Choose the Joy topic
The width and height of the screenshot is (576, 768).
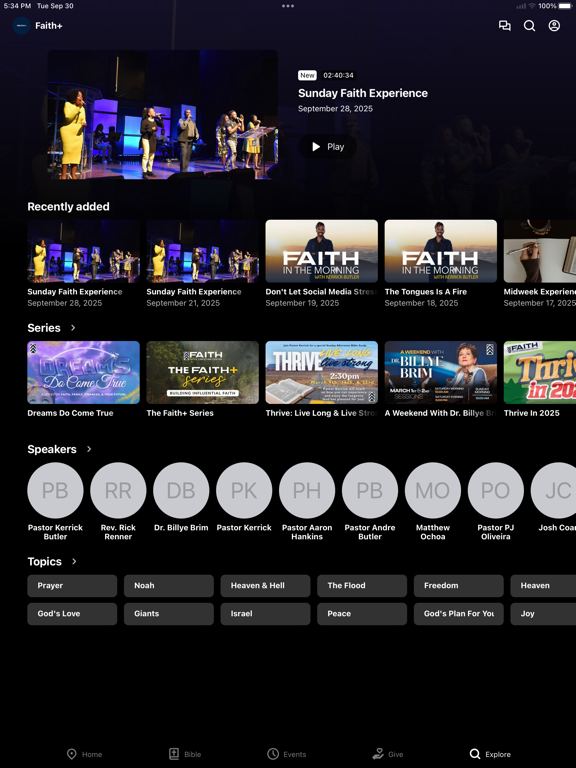point(543,614)
